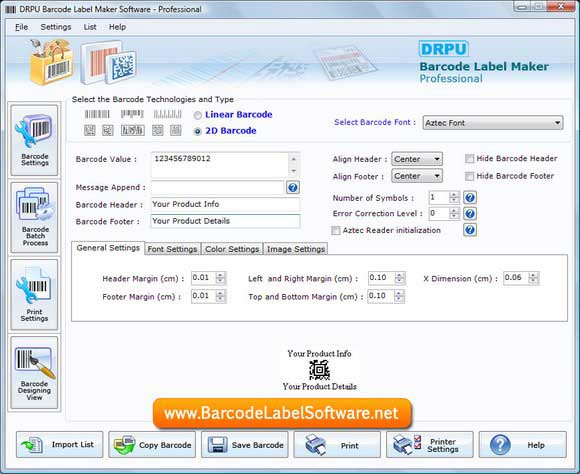Viewport: 580px width, 474px height.
Task: Click the help icon for Number of Symbols
Action: coord(470,198)
